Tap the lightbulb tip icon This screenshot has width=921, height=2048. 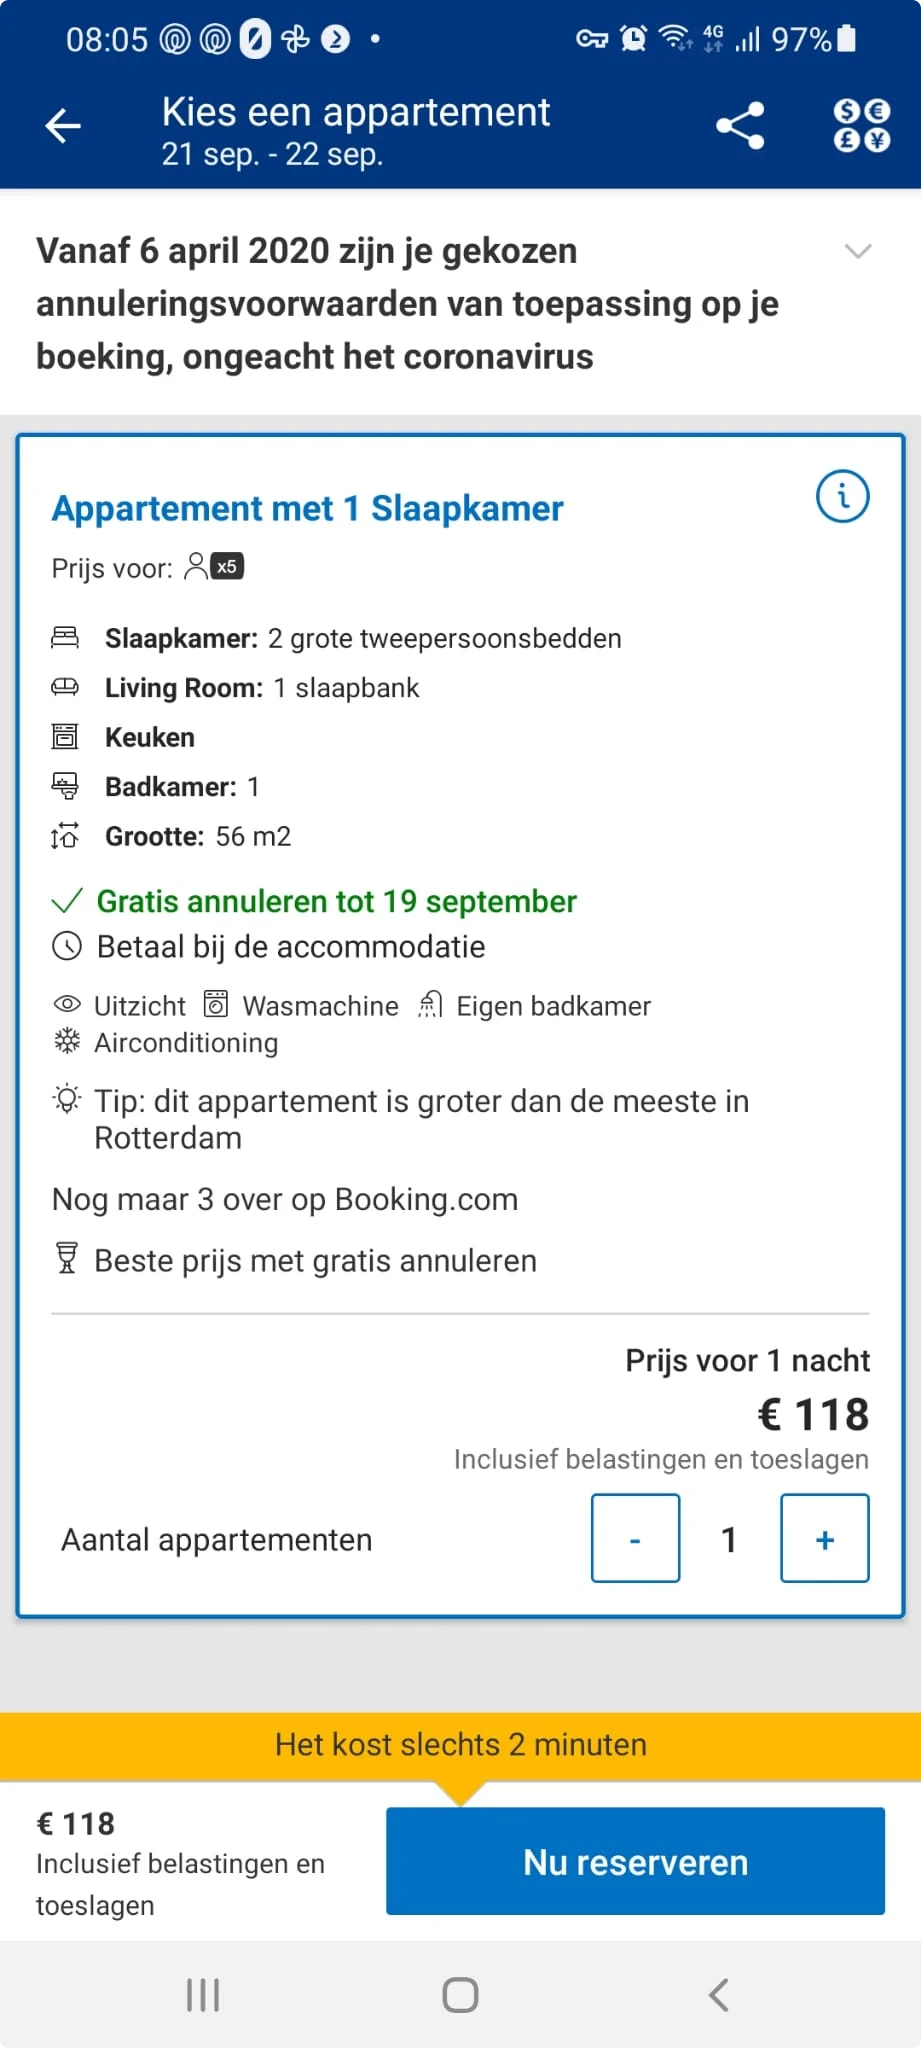[66, 1100]
